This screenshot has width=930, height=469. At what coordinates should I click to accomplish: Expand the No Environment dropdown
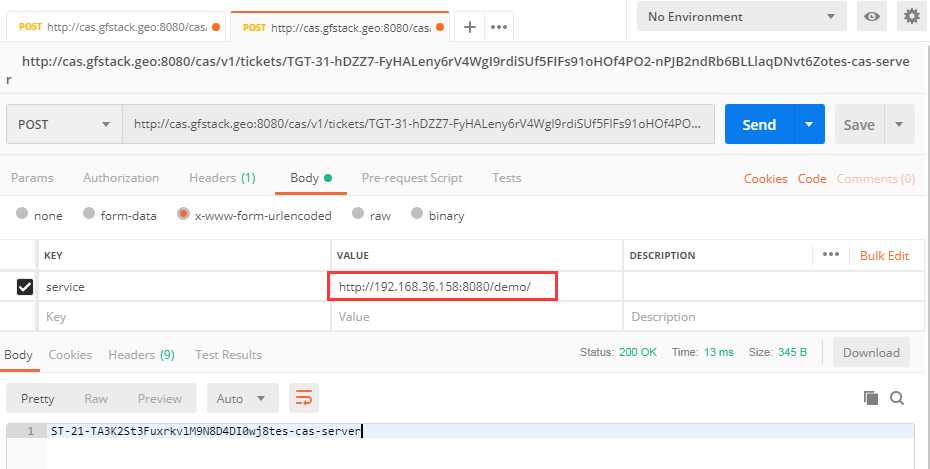741,17
